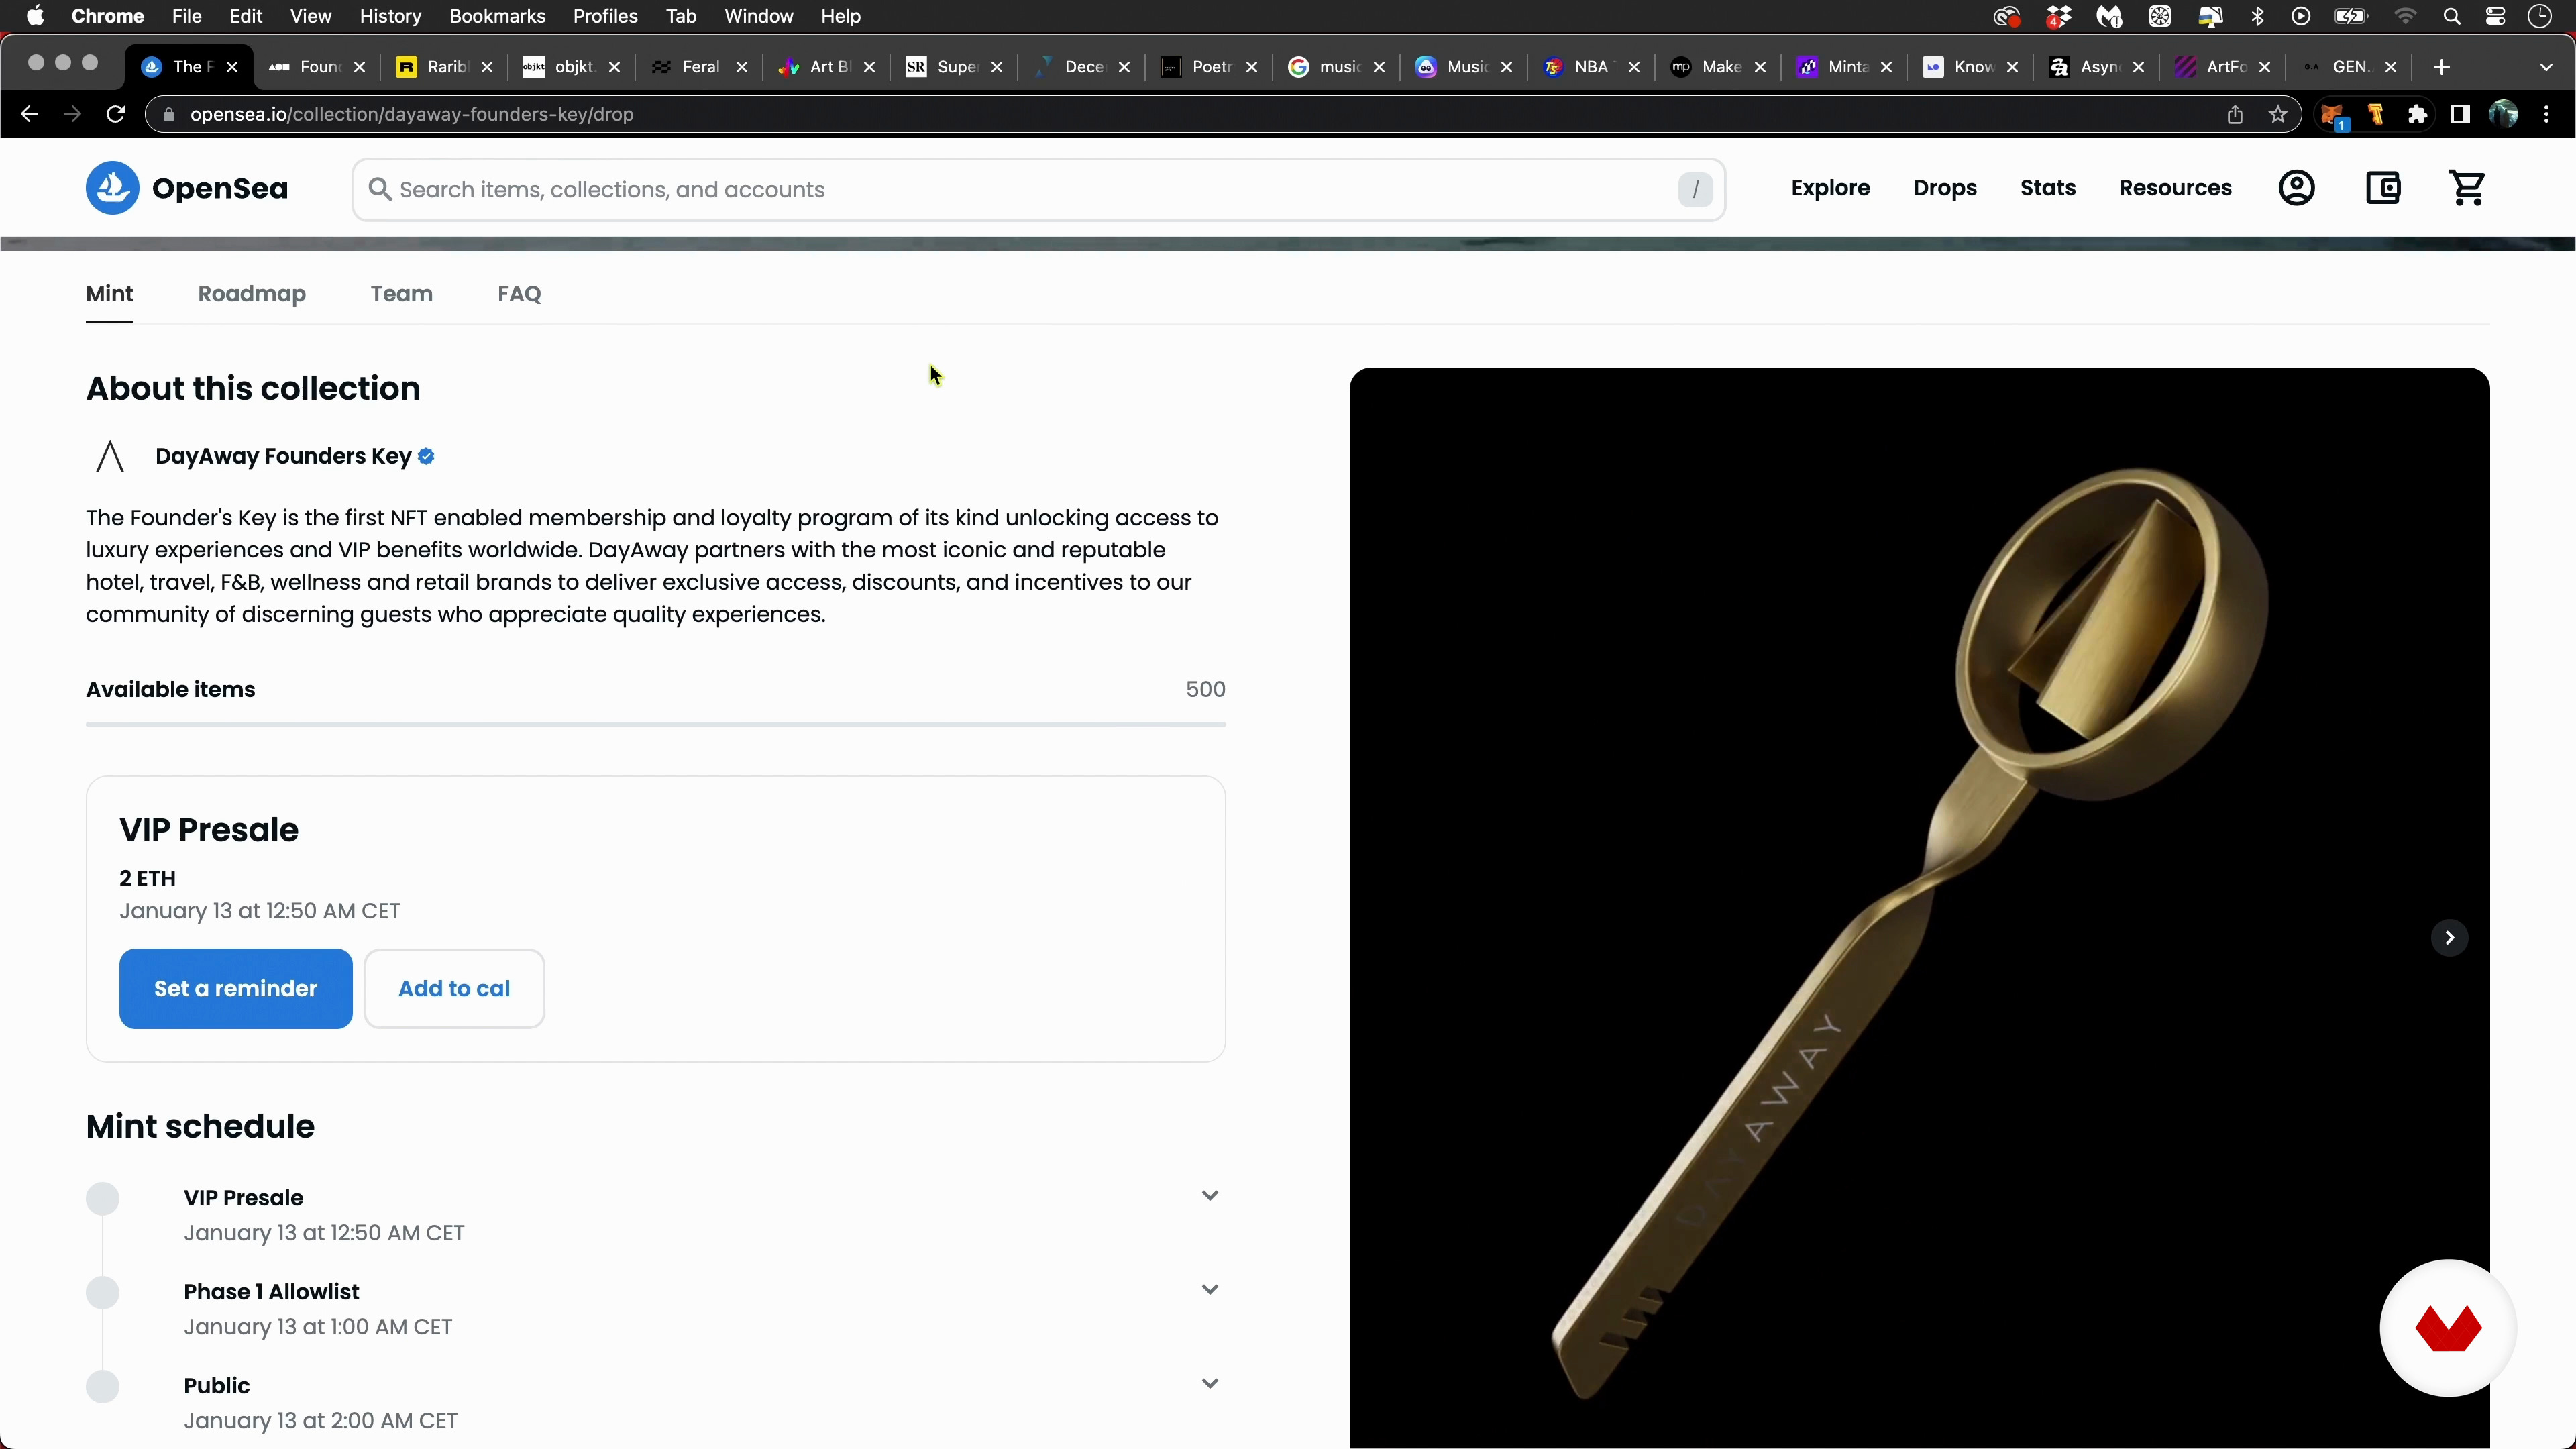
Task: Bookmark page with star icon
Action: tap(2278, 115)
